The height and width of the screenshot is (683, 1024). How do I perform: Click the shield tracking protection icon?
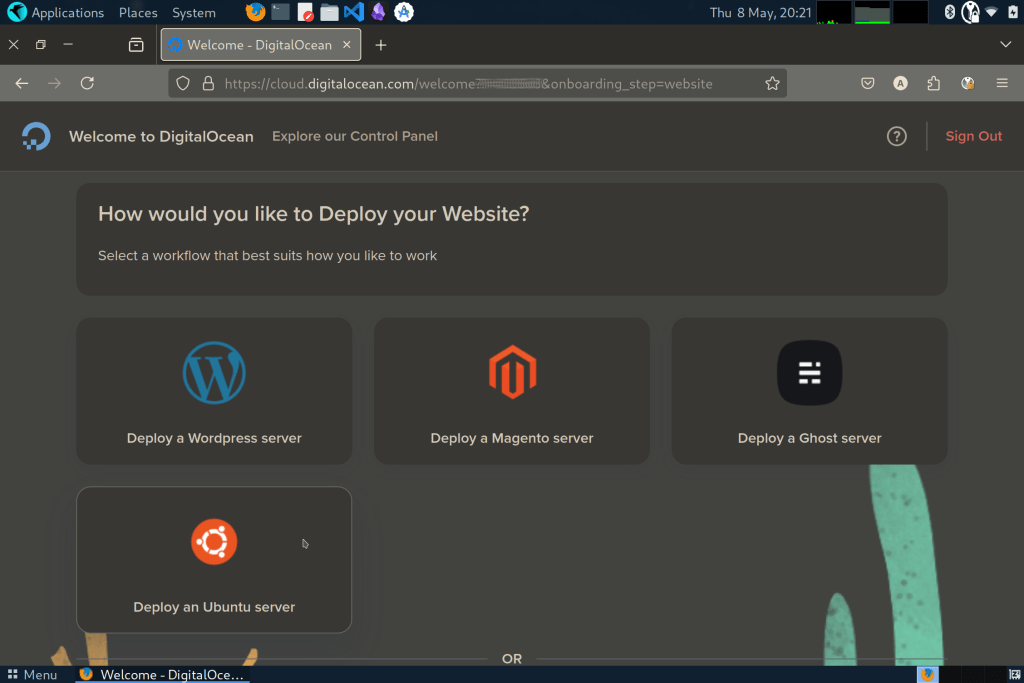(184, 84)
